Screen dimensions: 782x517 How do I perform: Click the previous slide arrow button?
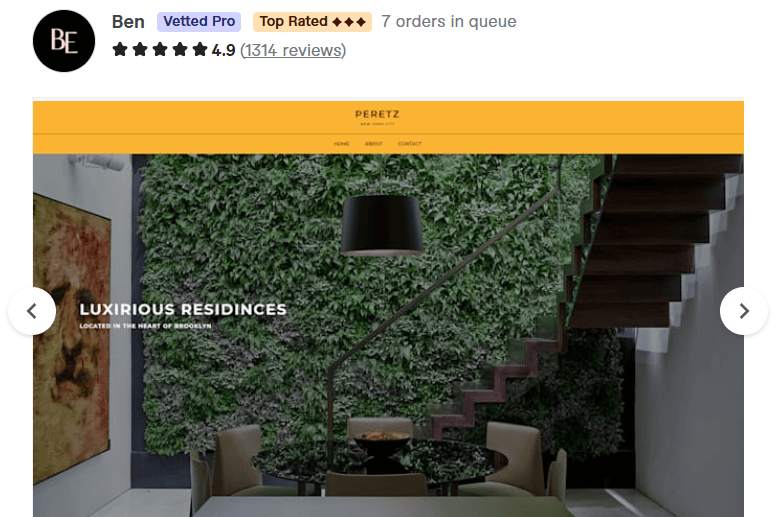[x=32, y=311]
